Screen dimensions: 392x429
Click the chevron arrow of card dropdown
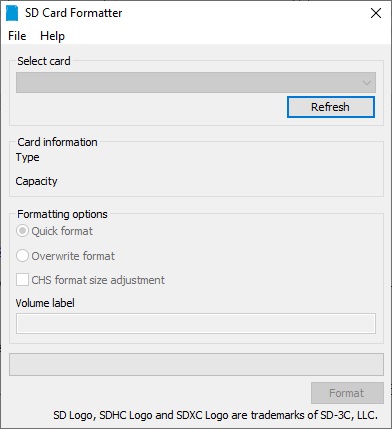point(367,83)
